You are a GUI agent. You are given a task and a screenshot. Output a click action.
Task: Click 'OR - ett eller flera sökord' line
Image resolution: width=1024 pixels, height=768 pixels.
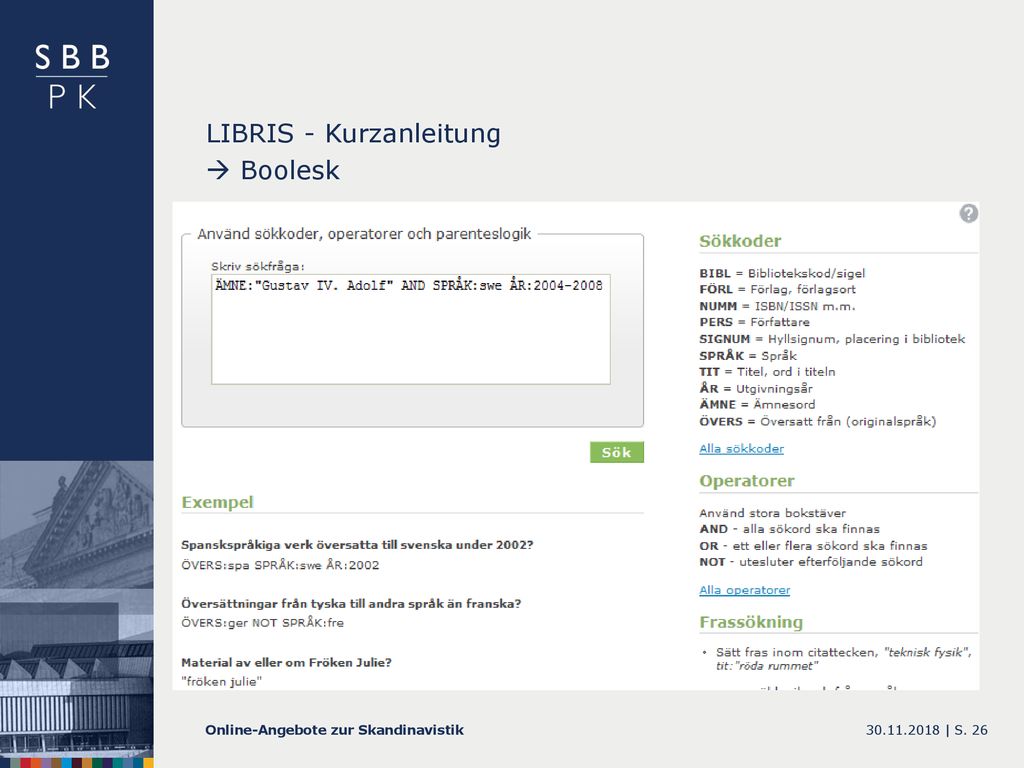point(813,545)
